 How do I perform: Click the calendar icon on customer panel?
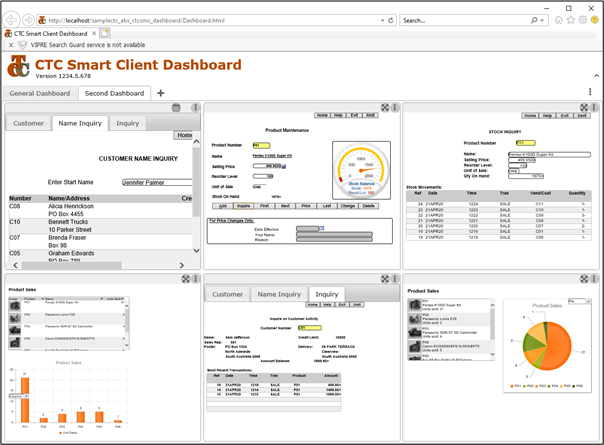point(176,107)
